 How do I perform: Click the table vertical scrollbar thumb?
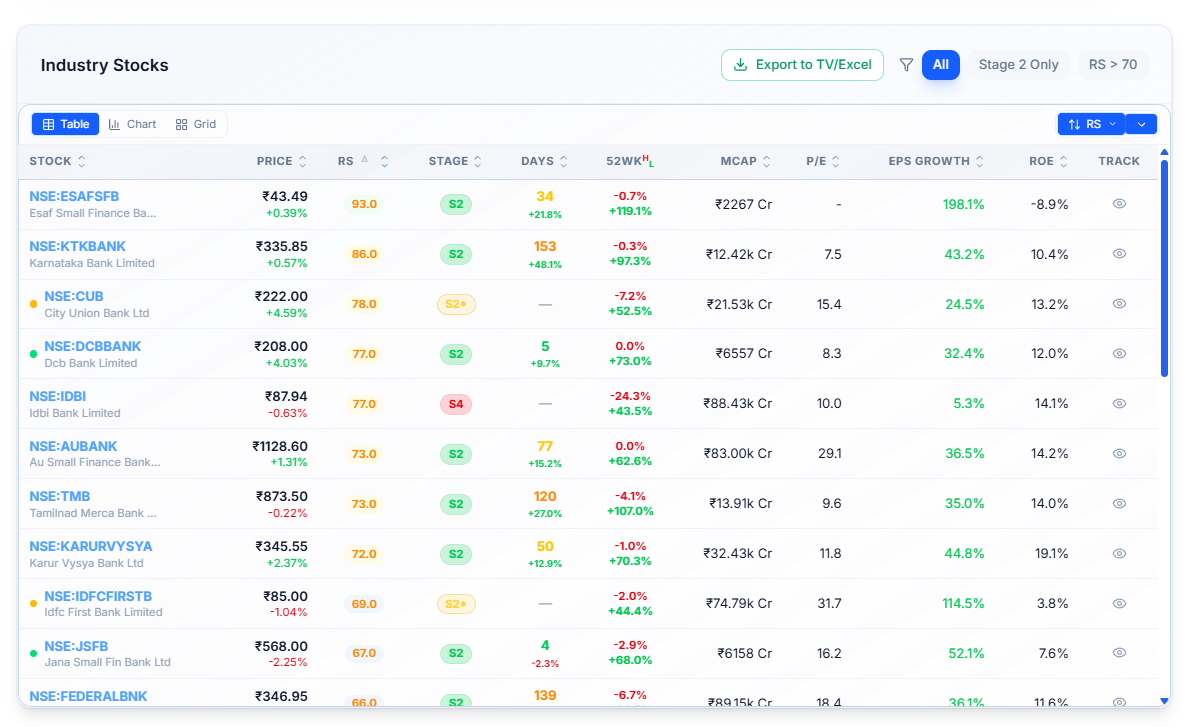pyautogui.click(x=1164, y=267)
